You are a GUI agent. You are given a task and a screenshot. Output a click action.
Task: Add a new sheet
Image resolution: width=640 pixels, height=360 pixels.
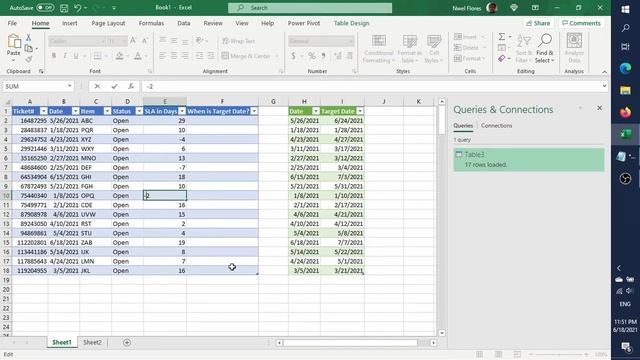(x=127, y=342)
